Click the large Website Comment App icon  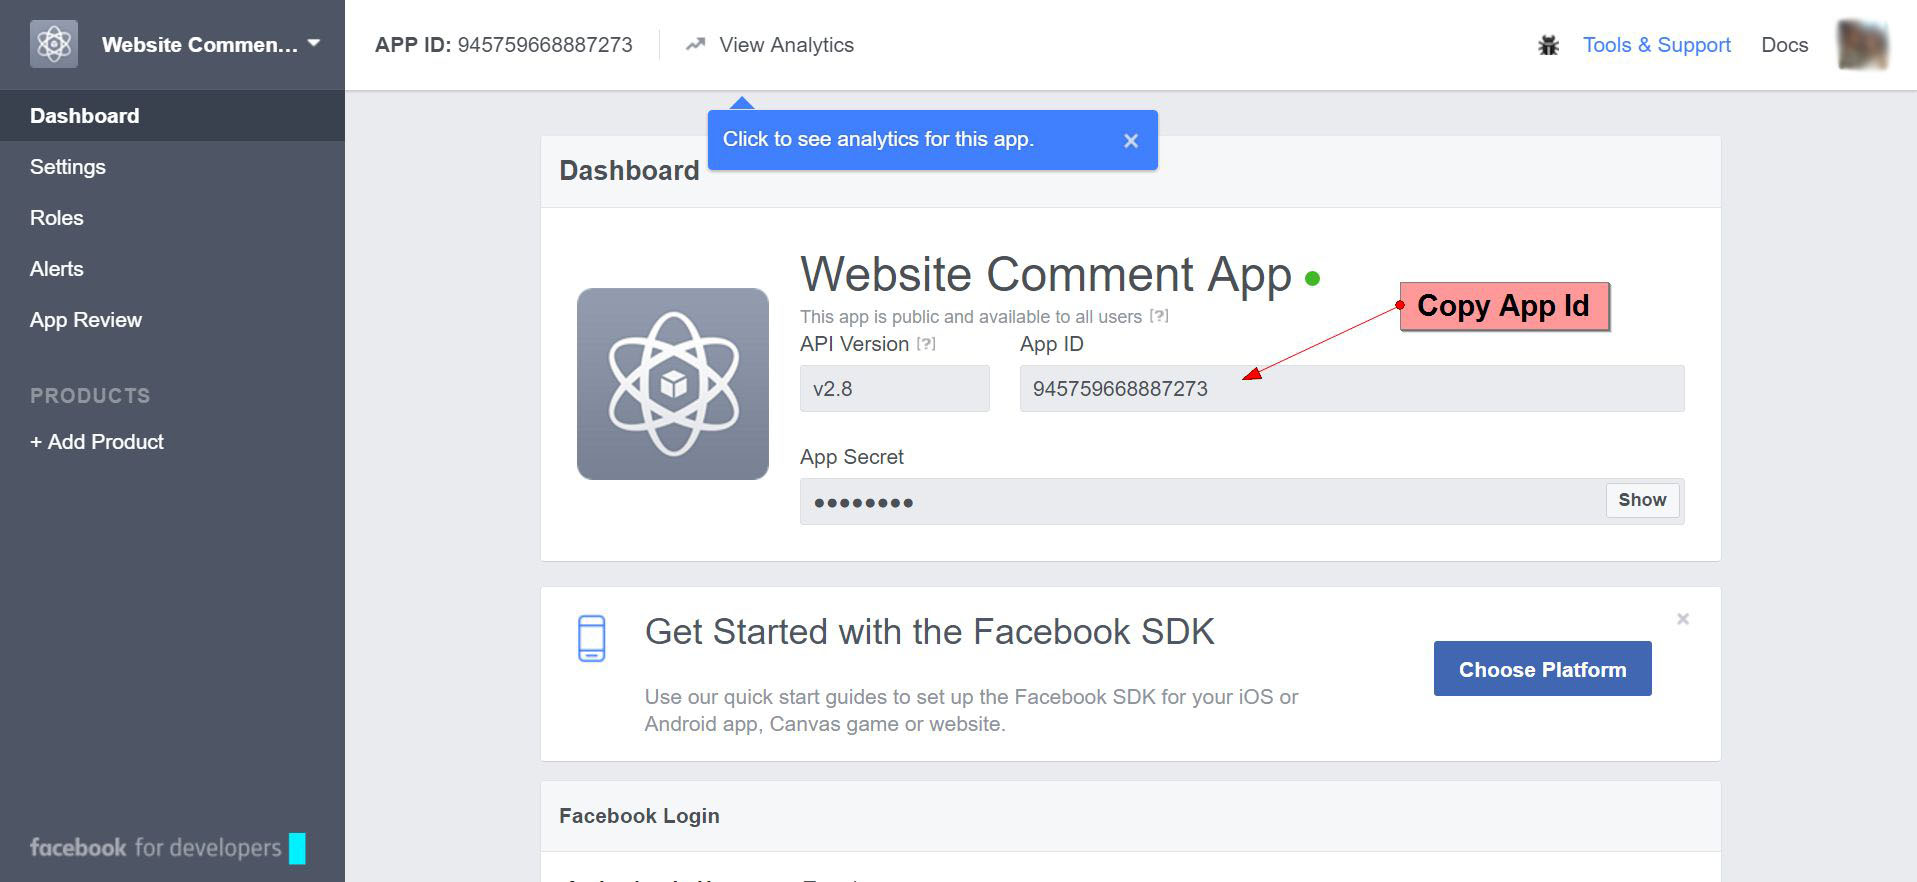(673, 384)
